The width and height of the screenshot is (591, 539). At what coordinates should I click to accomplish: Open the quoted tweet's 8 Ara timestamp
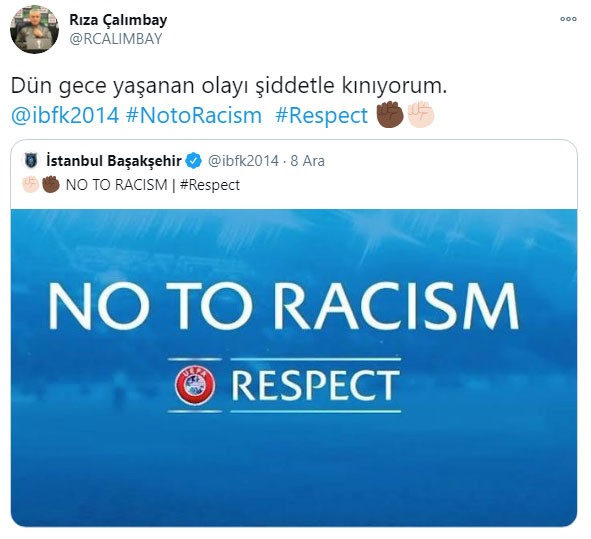(308, 161)
